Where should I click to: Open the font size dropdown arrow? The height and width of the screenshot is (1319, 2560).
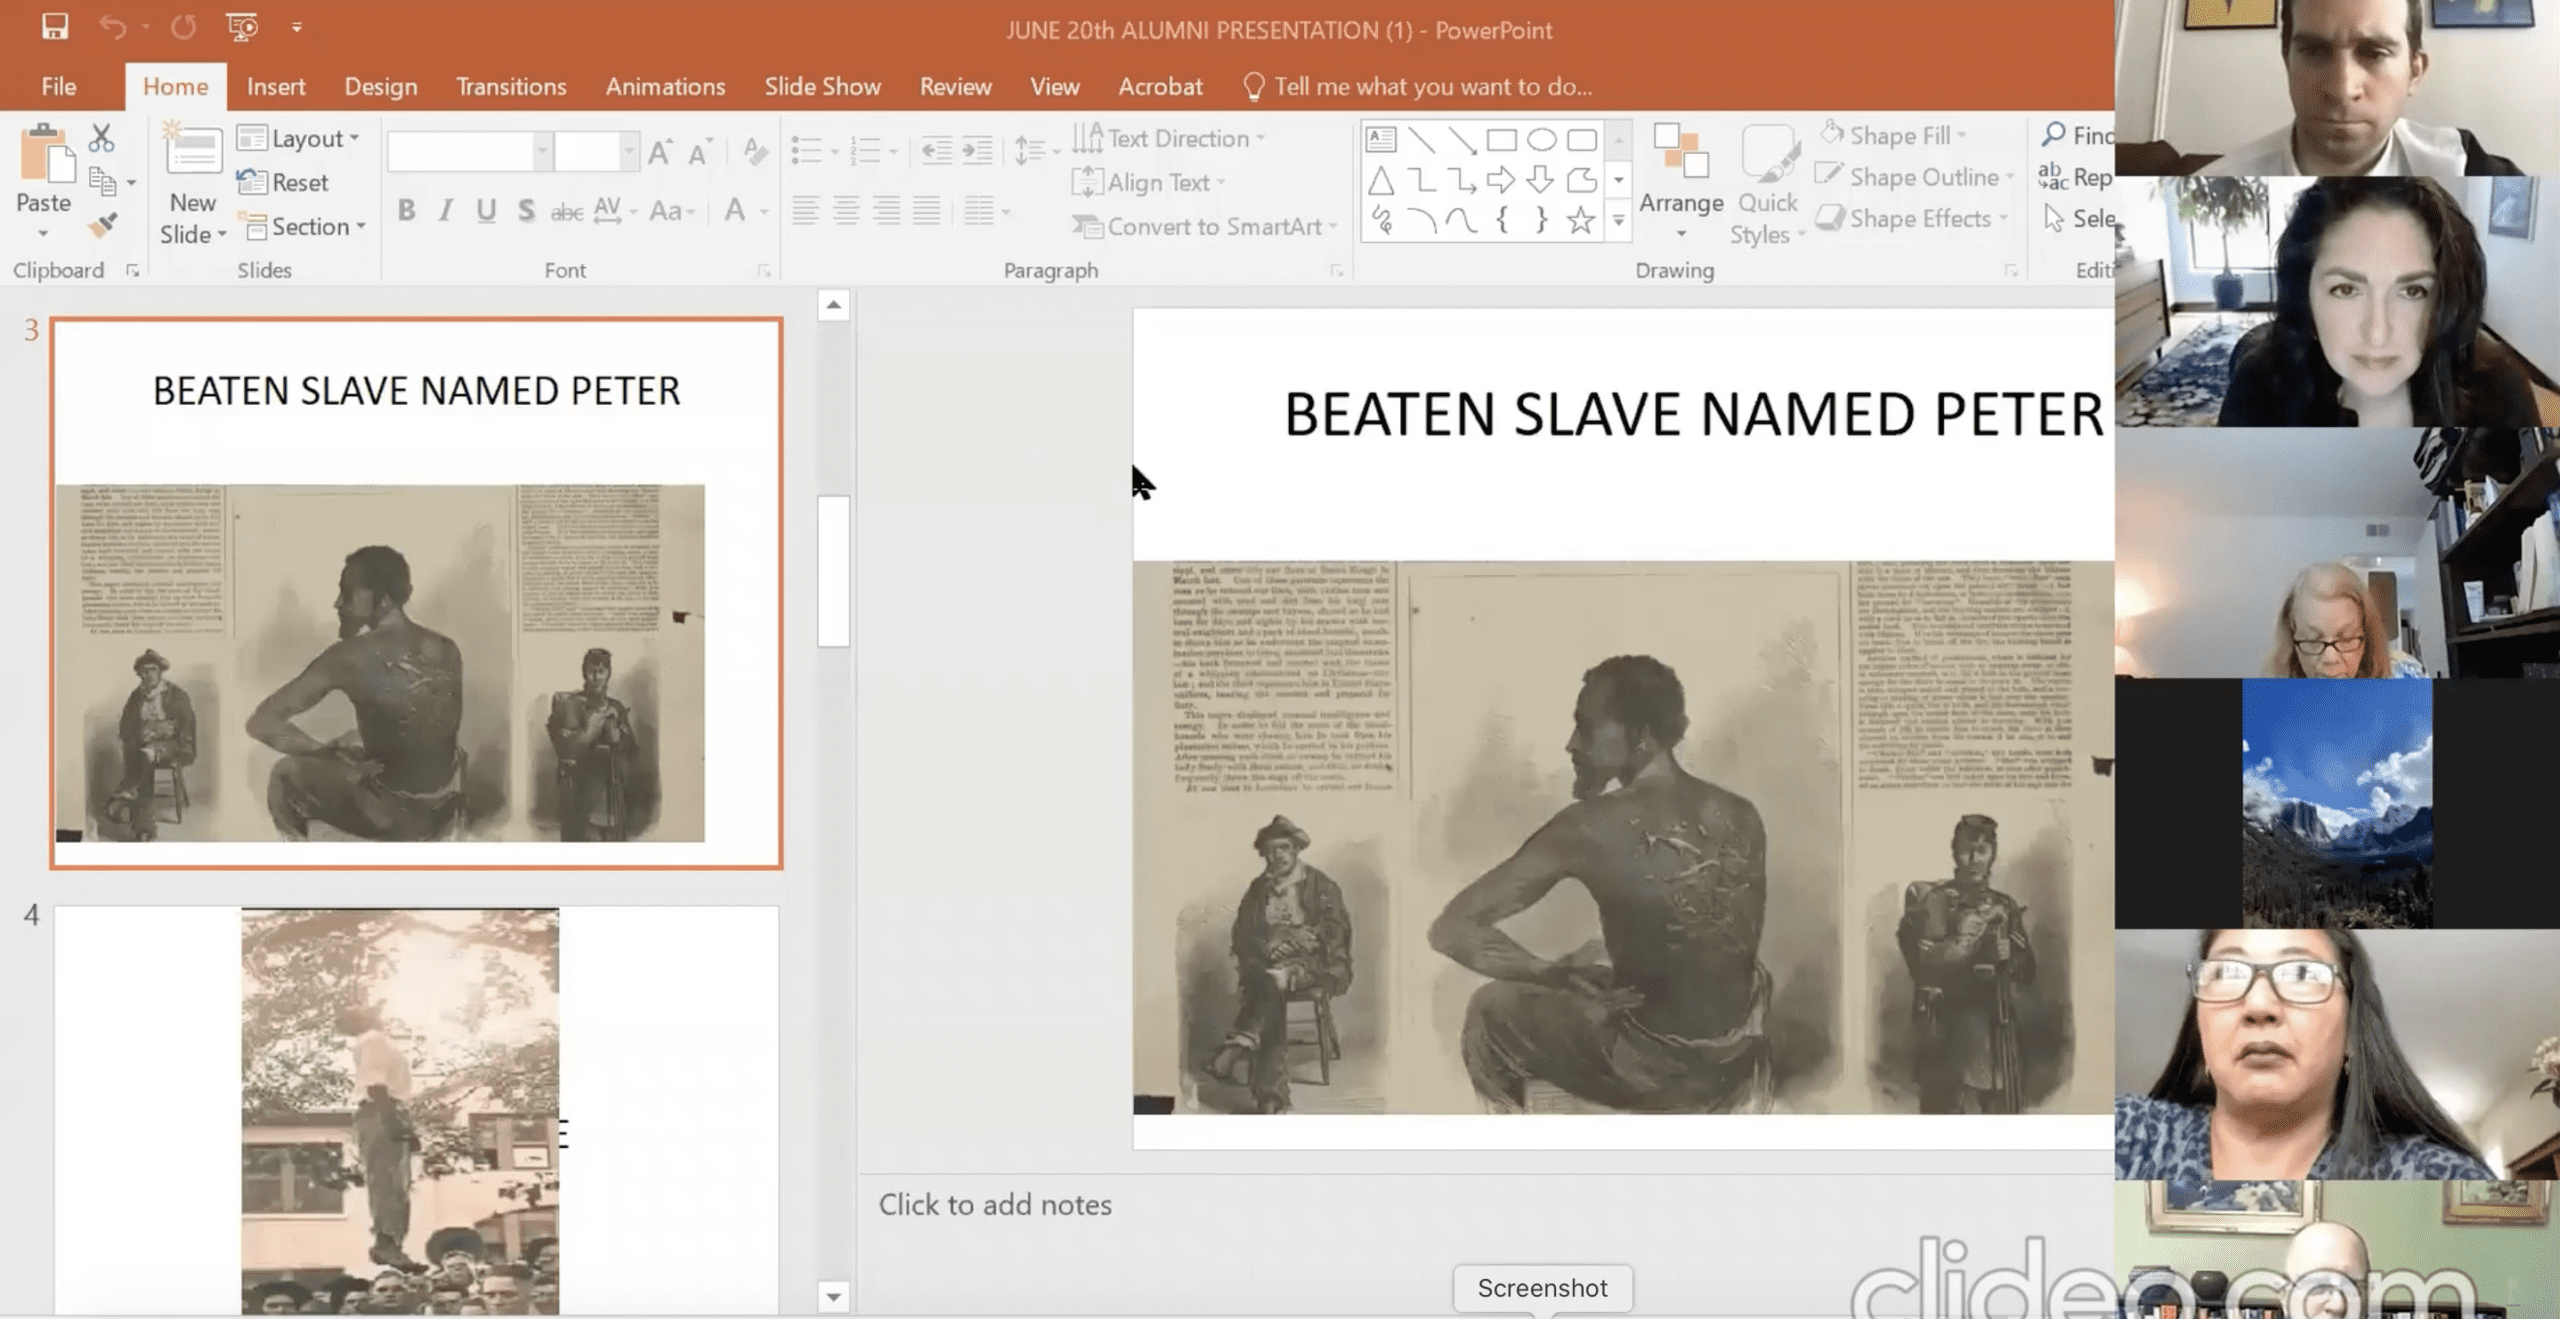[x=629, y=151]
